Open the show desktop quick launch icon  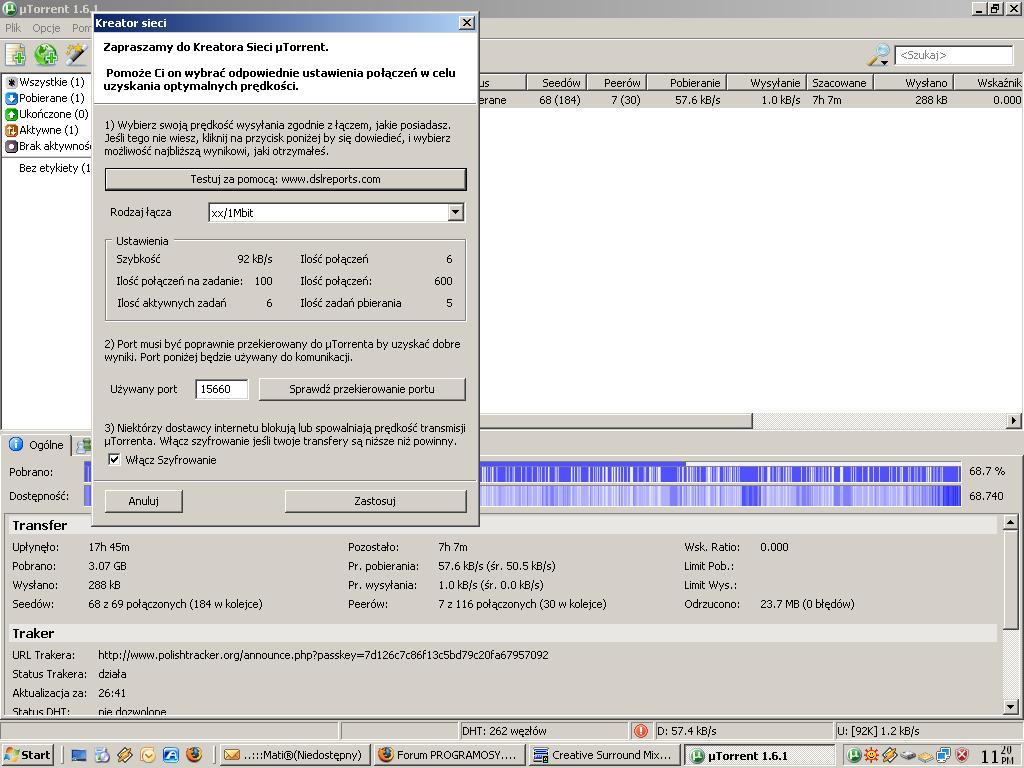pos(79,755)
